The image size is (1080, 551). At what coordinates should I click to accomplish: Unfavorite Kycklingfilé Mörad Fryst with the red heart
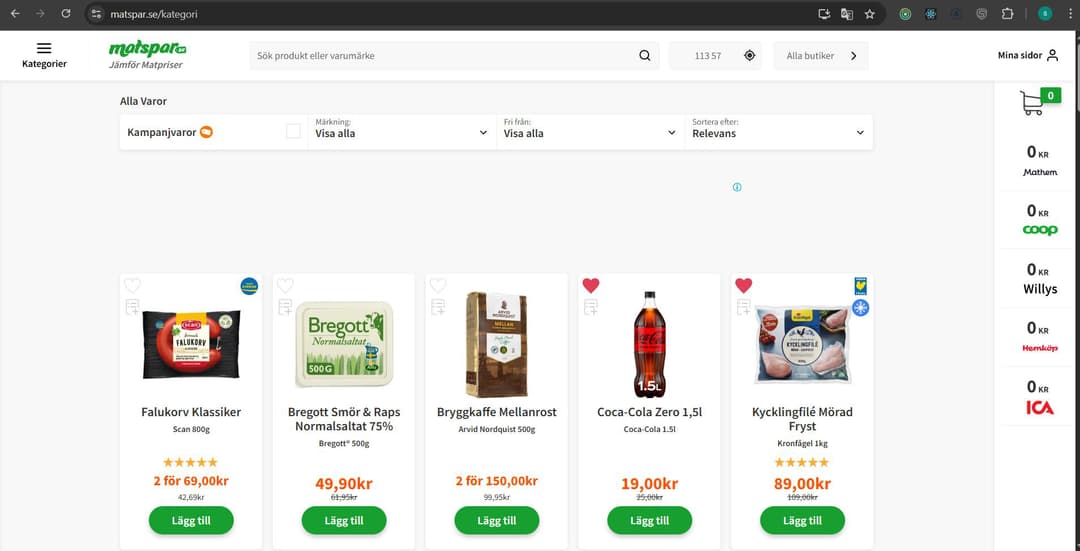[744, 285]
